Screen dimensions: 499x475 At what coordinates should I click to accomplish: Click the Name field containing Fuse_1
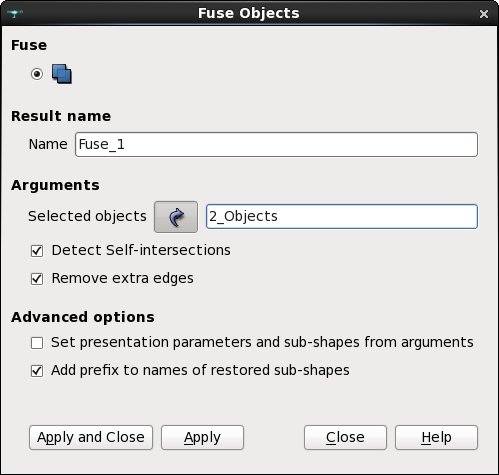point(276,144)
